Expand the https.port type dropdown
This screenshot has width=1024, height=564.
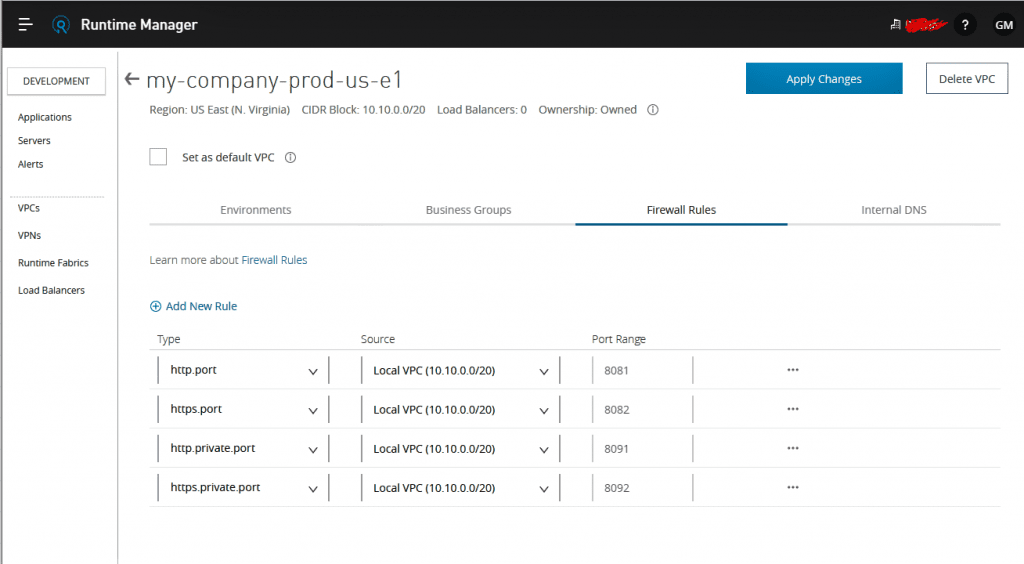point(243,409)
